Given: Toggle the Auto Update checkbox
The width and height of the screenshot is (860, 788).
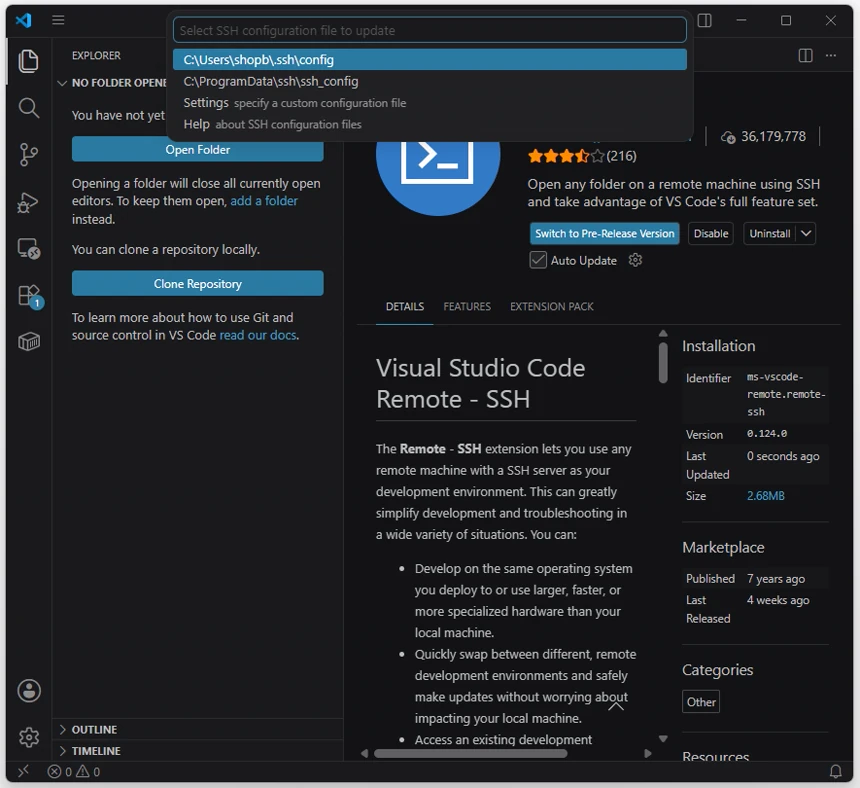Looking at the screenshot, I should tap(538, 260).
